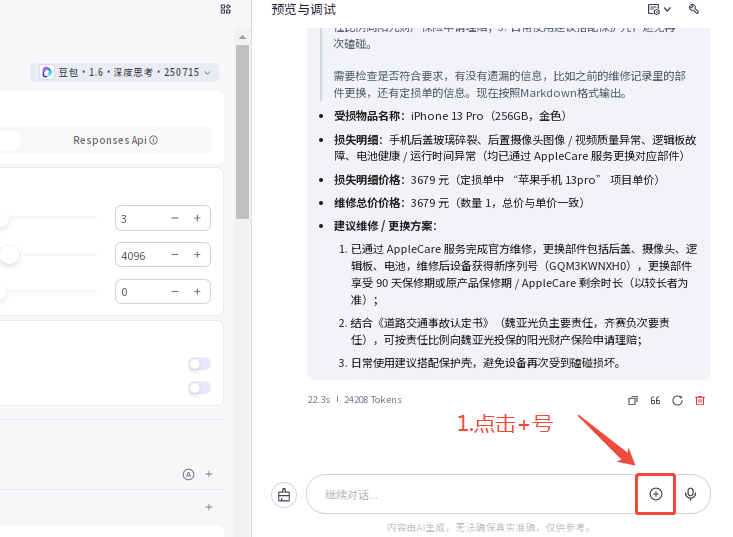This screenshot has width=733, height=537.
Task: Click the 维修总价价格 bullet line
Action: click(460, 203)
